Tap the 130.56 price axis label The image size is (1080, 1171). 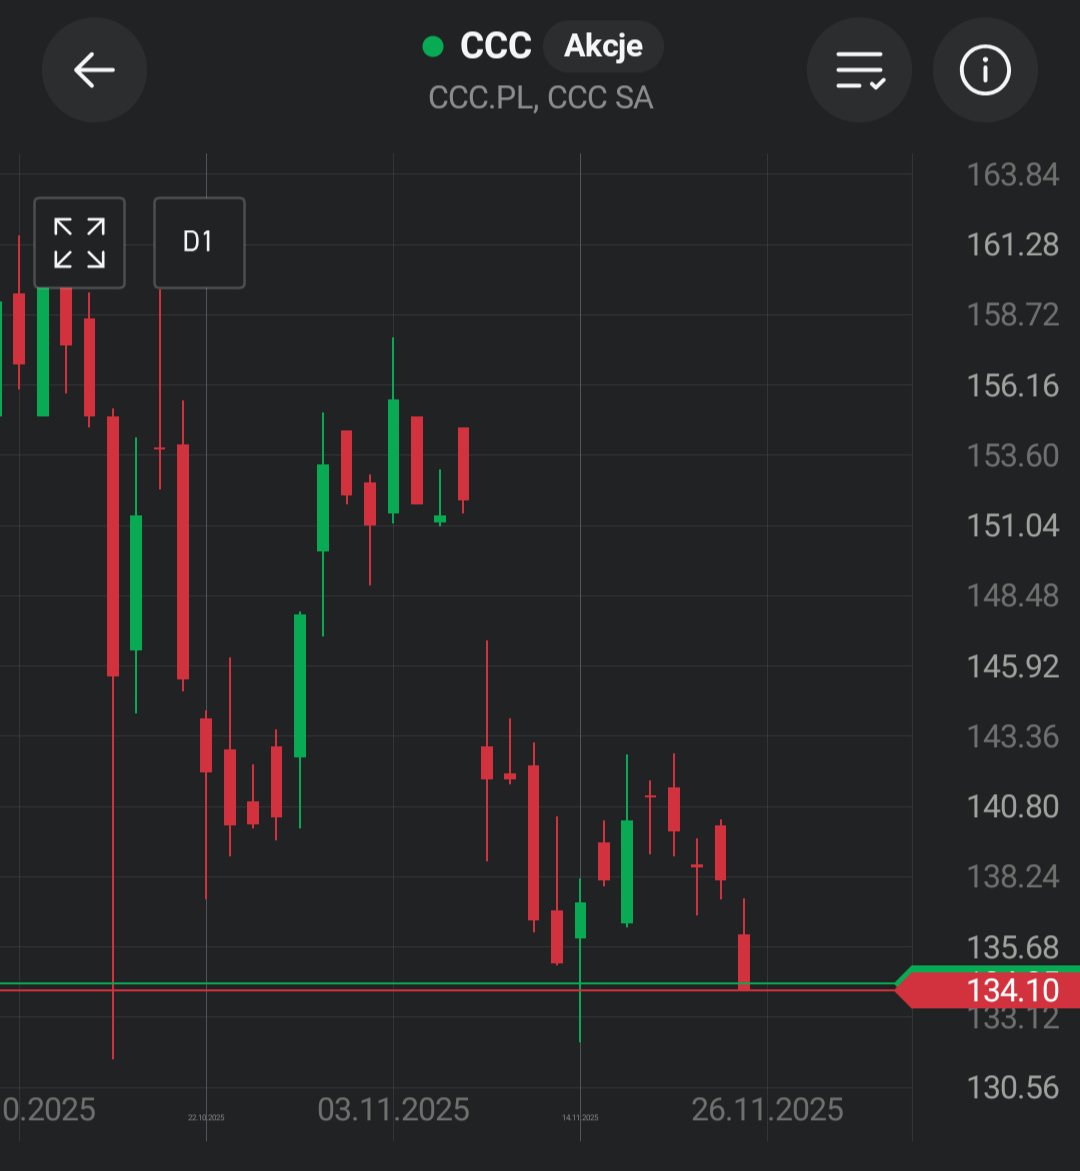pos(1013,1087)
